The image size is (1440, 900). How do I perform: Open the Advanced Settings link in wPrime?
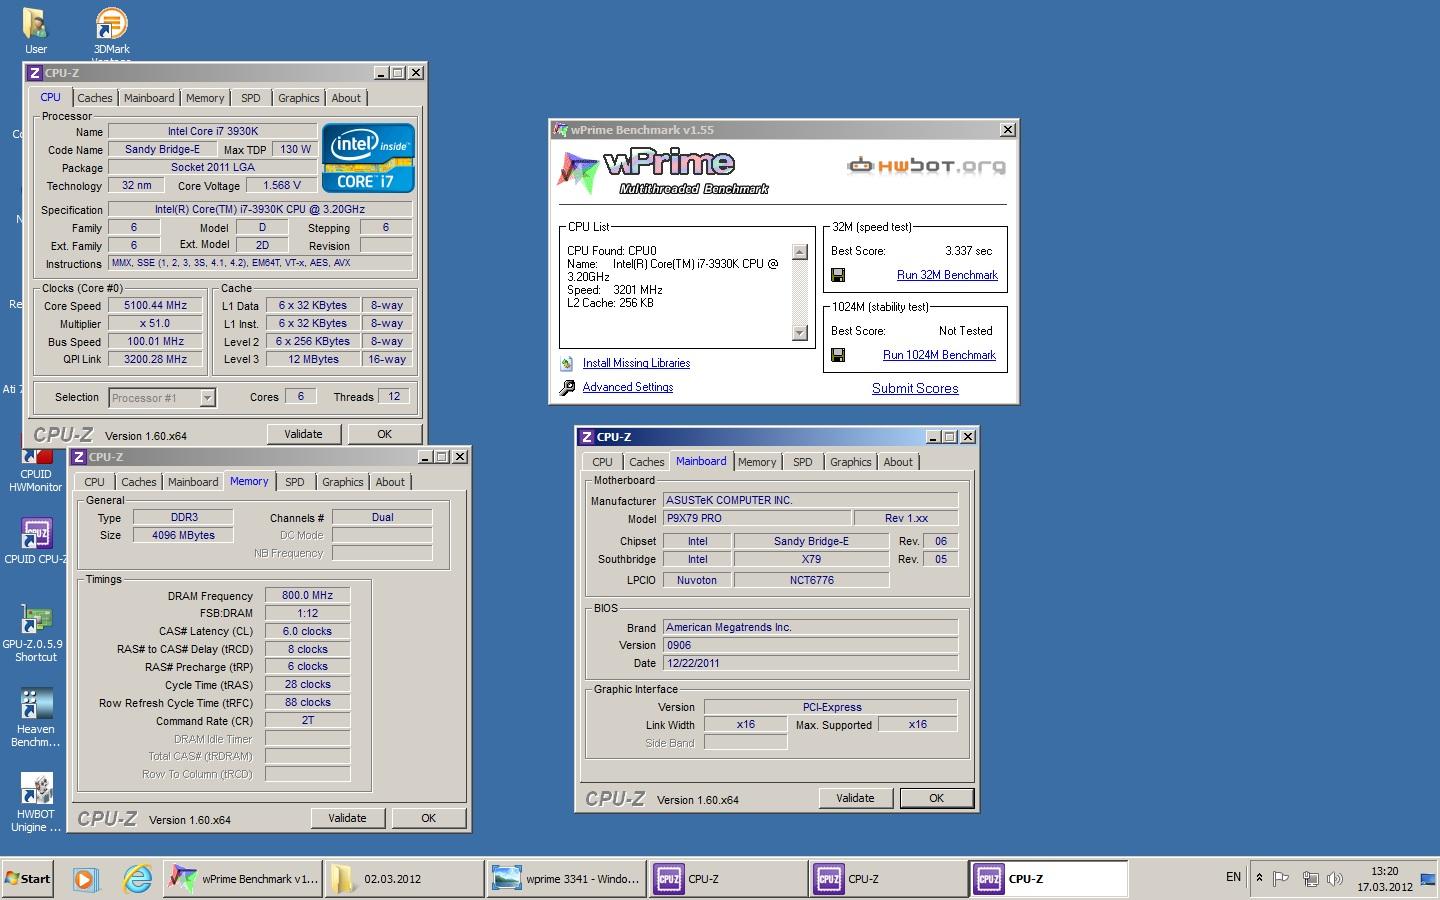(x=627, y=387)
